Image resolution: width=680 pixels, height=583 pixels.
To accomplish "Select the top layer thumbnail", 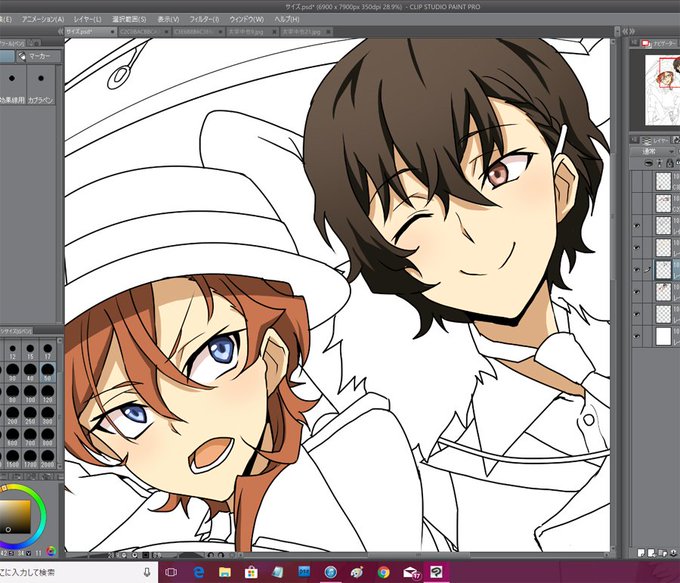I will click(663, 181).
